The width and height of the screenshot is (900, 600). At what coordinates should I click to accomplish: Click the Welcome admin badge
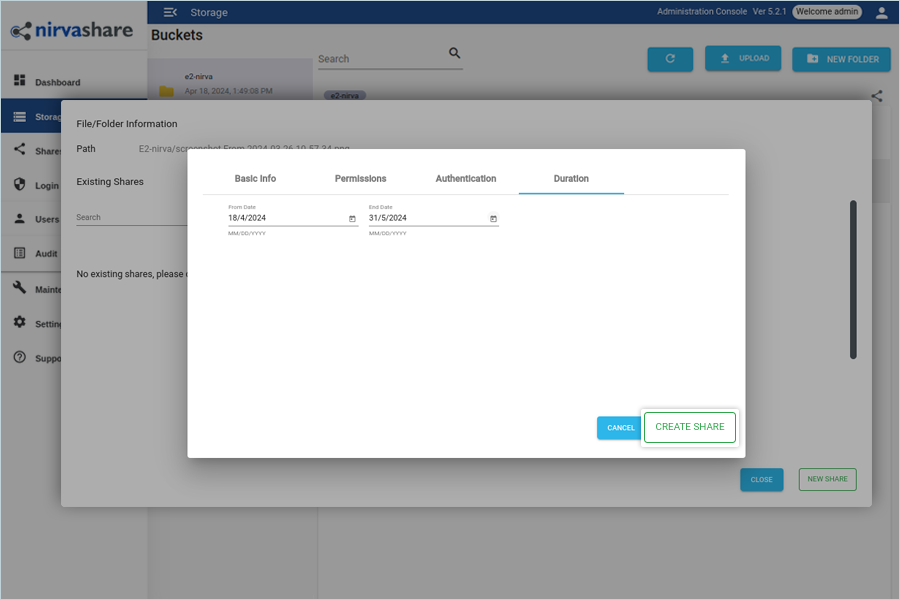click(x=827, y=12)
